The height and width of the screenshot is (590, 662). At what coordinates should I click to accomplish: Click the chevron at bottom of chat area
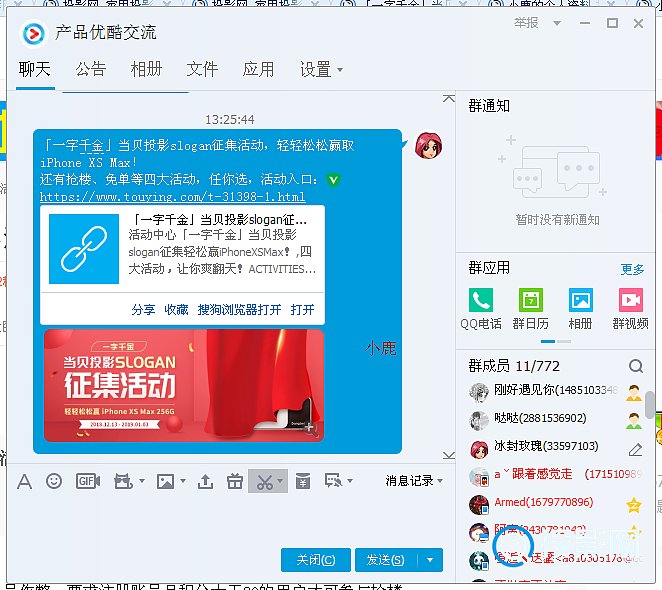(x=449, y=455)
